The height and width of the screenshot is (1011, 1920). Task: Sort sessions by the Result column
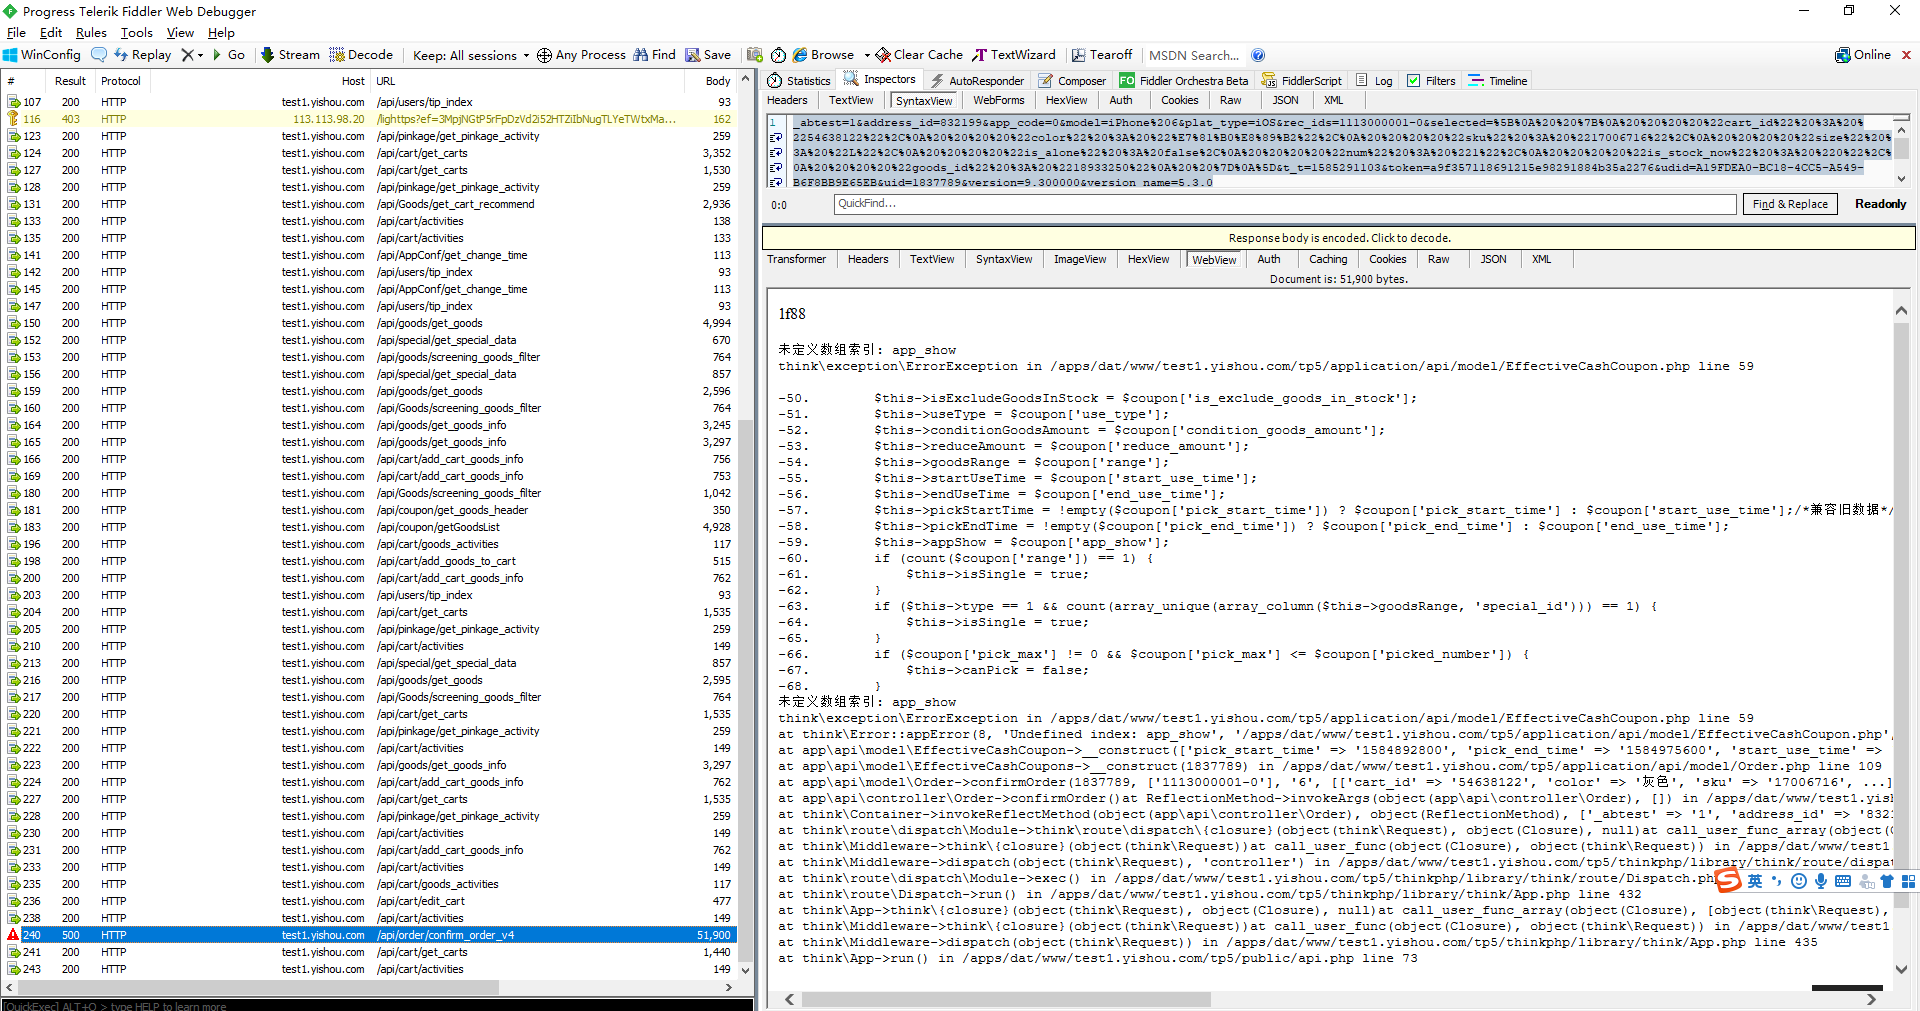(70, 81)
